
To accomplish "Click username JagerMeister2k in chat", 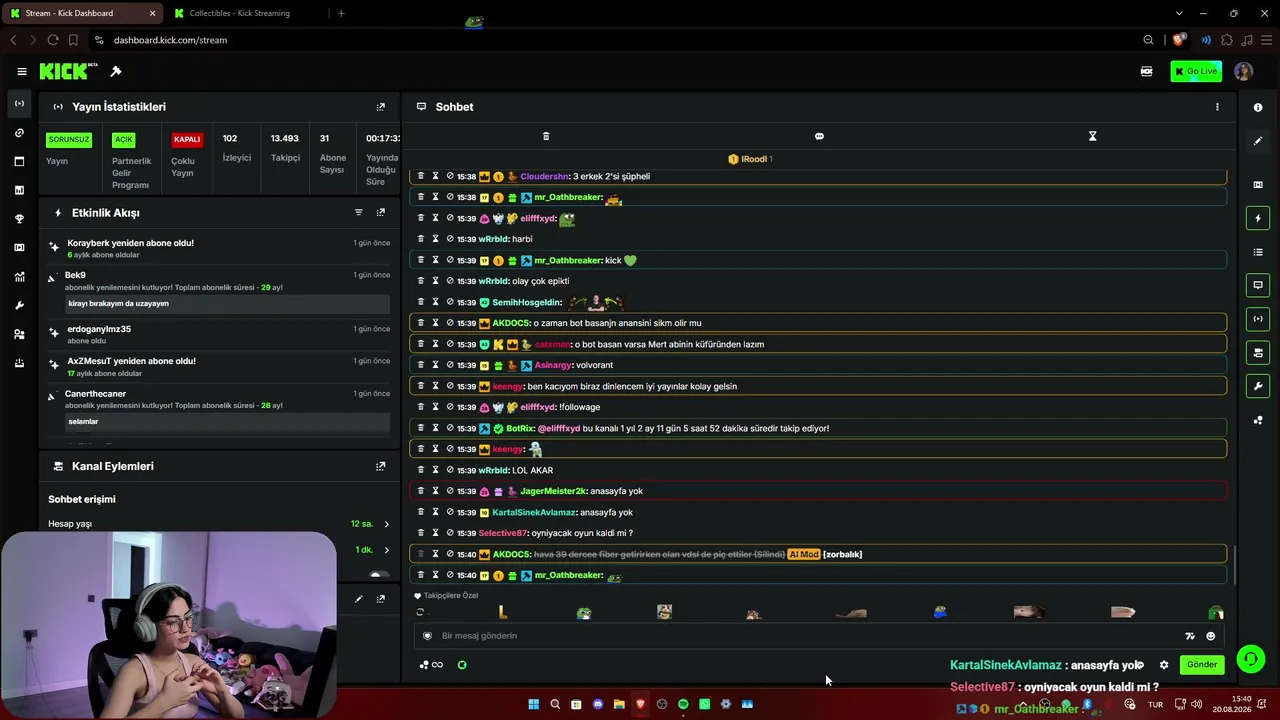I will (x=552, y=491).
